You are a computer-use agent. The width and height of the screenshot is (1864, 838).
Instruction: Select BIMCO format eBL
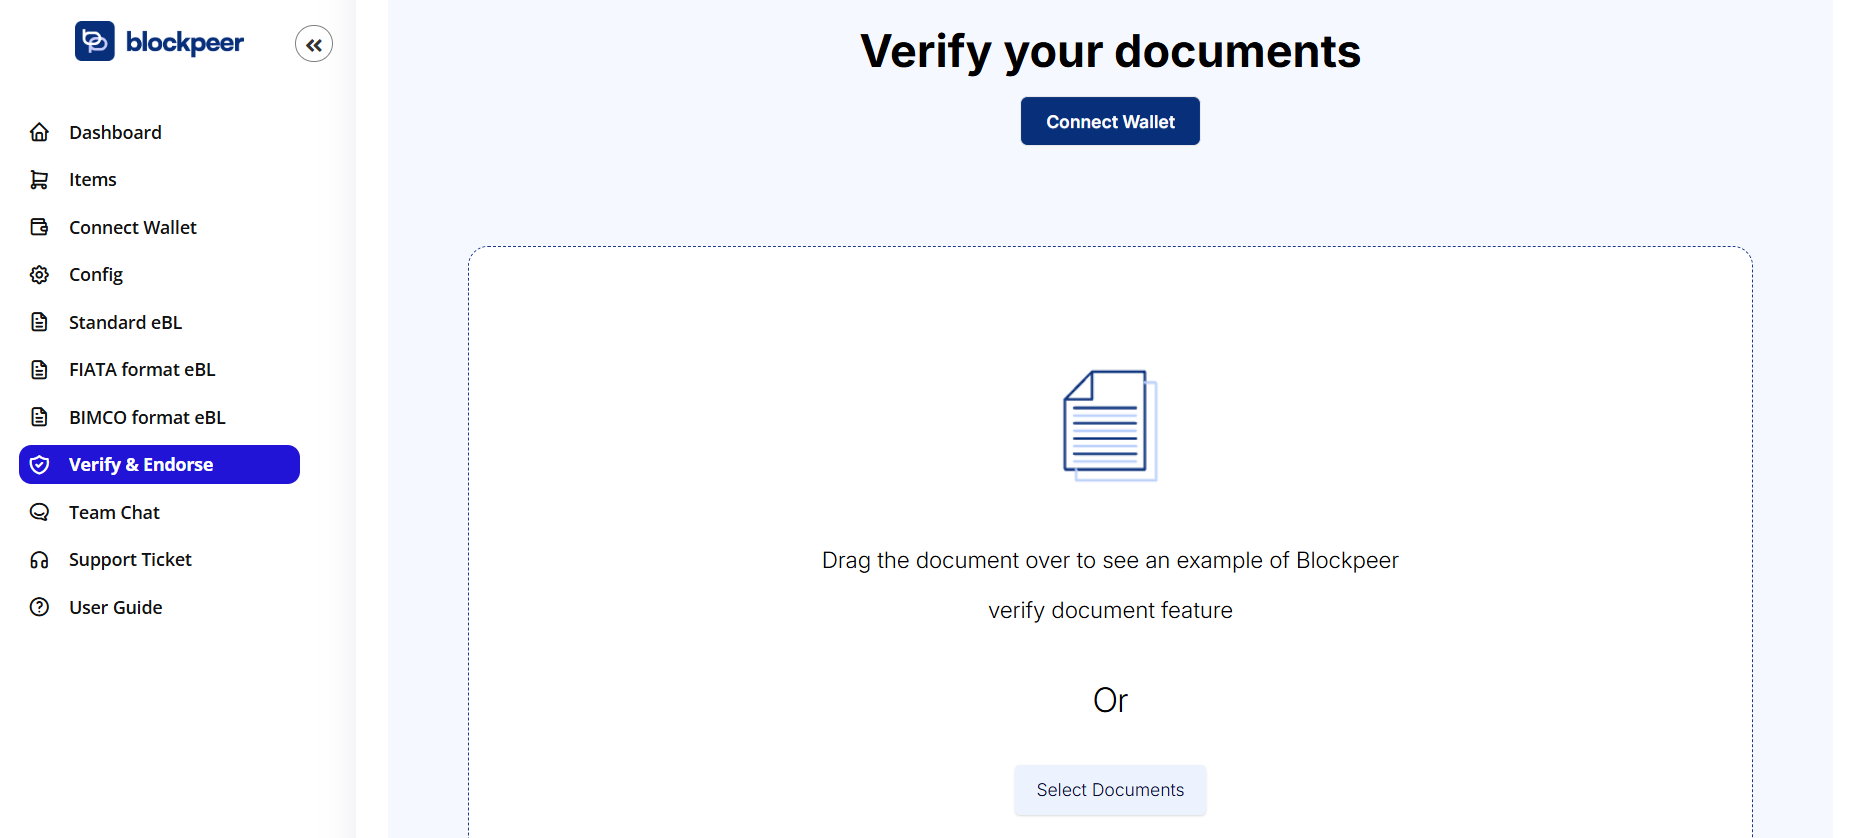coord(159,417)
